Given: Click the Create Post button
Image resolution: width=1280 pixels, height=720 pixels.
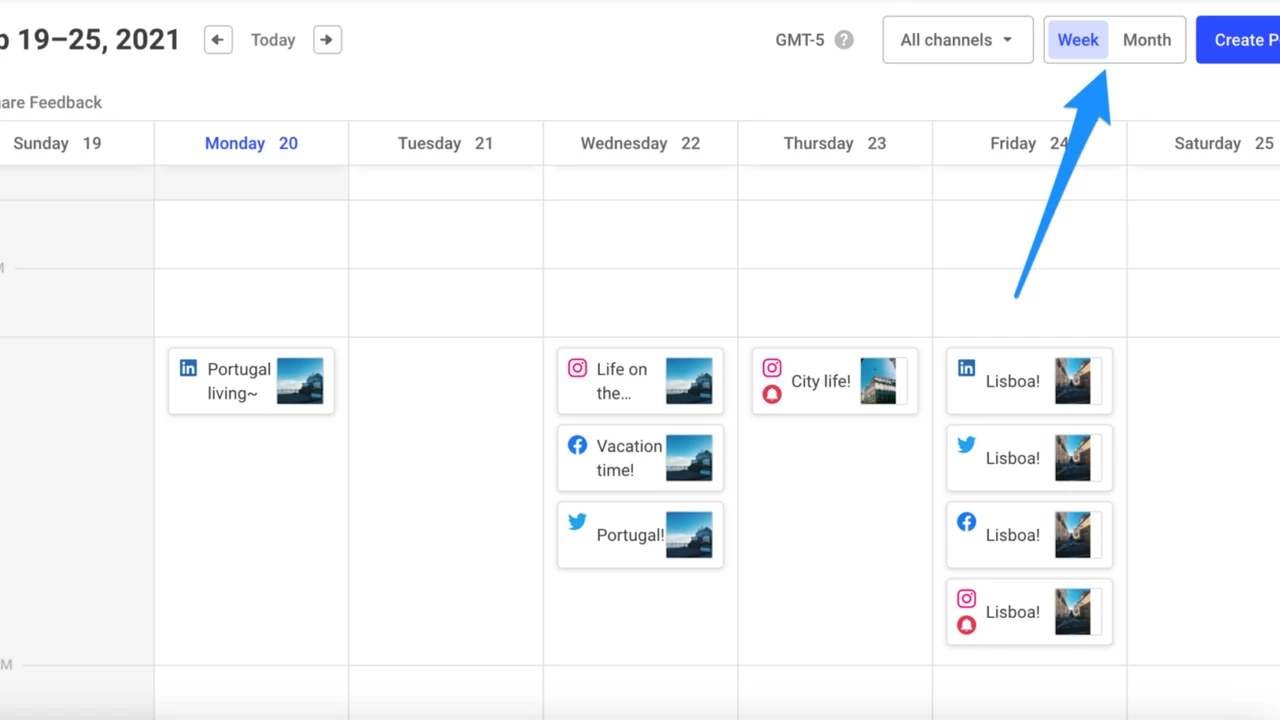Looking at the screenshot, I should tap(1238, 40).
